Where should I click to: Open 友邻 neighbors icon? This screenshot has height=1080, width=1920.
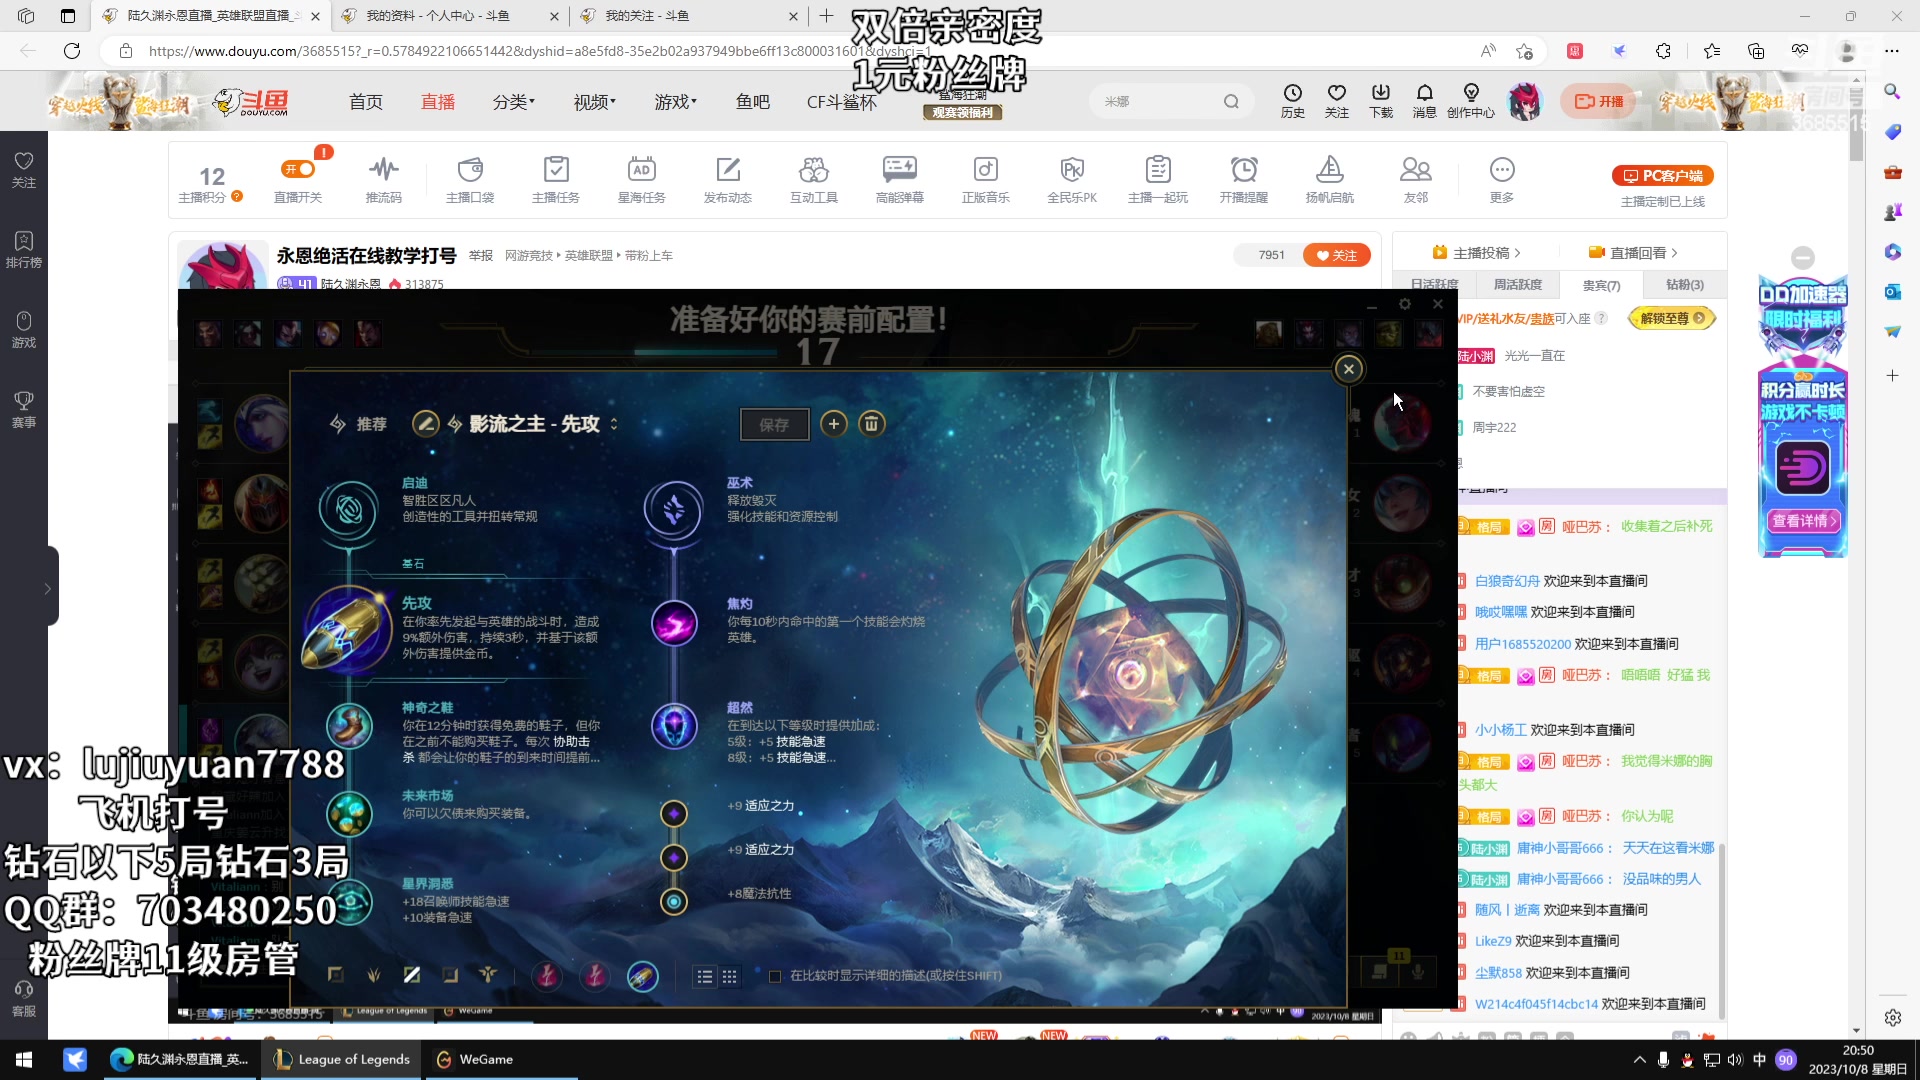(x=1416, y=180)
